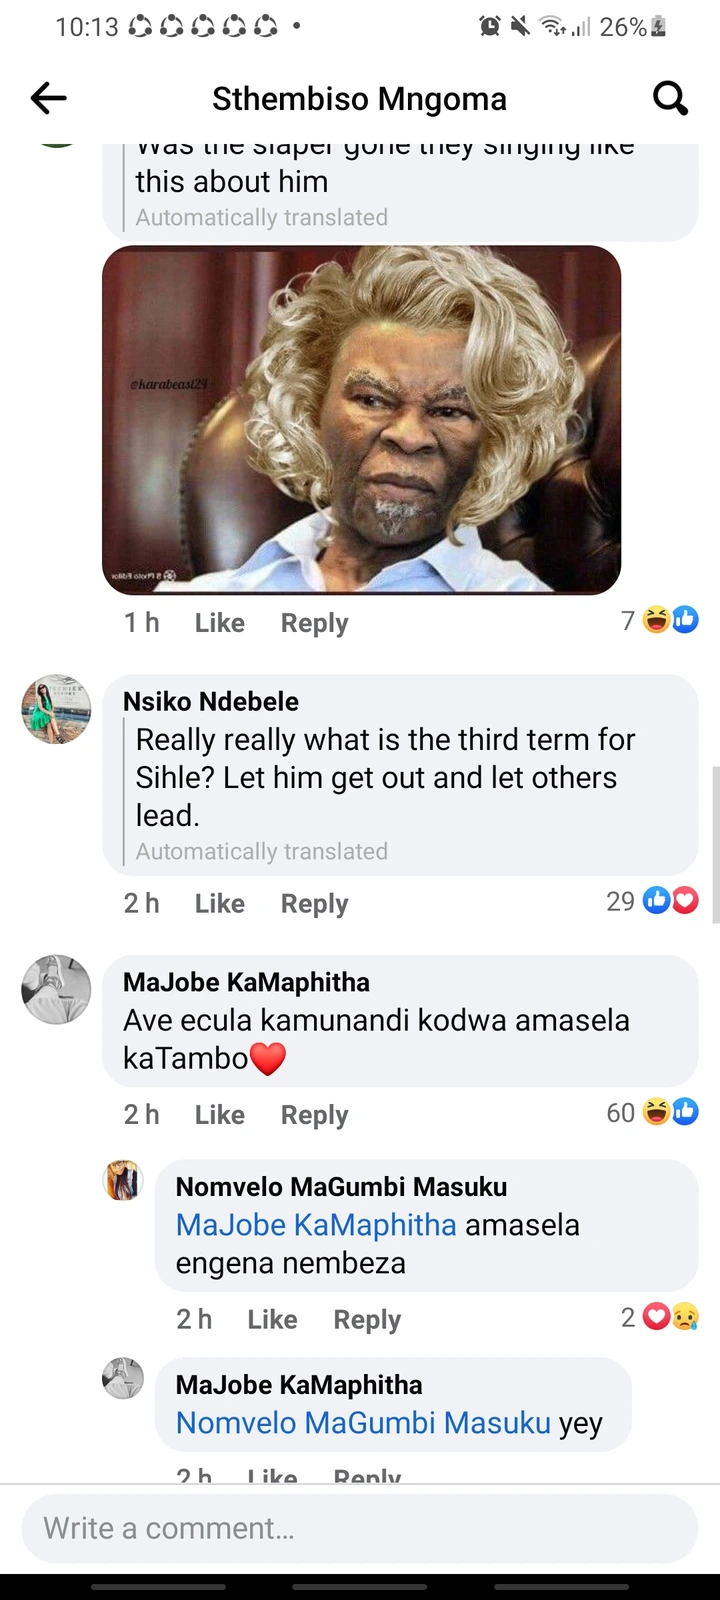Like MaJobe KaMaphitha's amasela comment
Viewport: 720px width, 1600px height.
click(x=219, y=1114)
